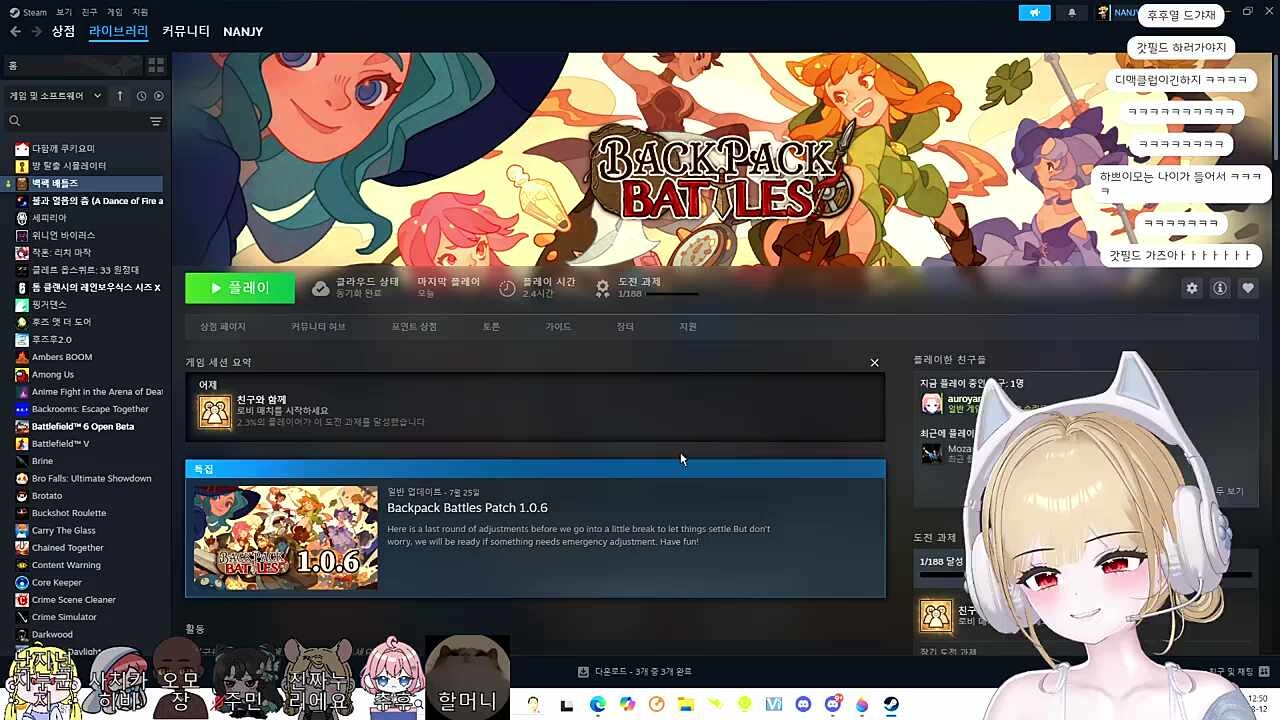Go forward with the right arrow

click(x=37, y=32)
